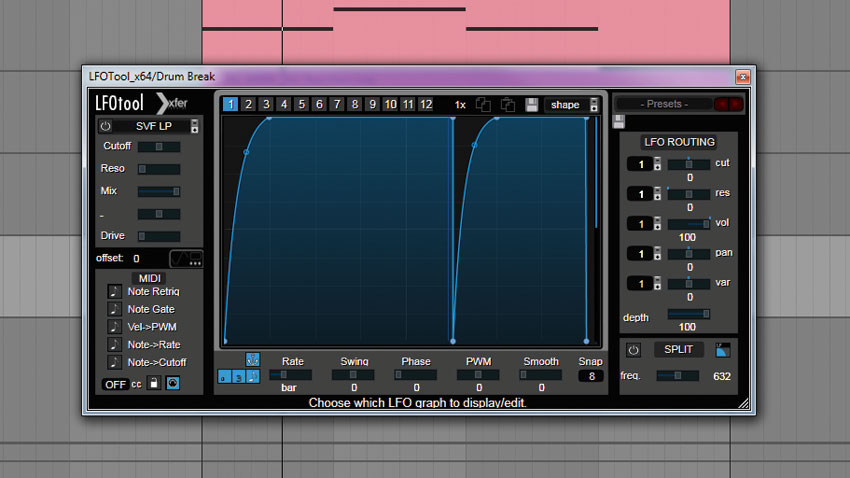Select LFO graph 3
Image resolution: width=850 pixels, height=478 pixels.
pyautogui.click(x=266, y=104)
